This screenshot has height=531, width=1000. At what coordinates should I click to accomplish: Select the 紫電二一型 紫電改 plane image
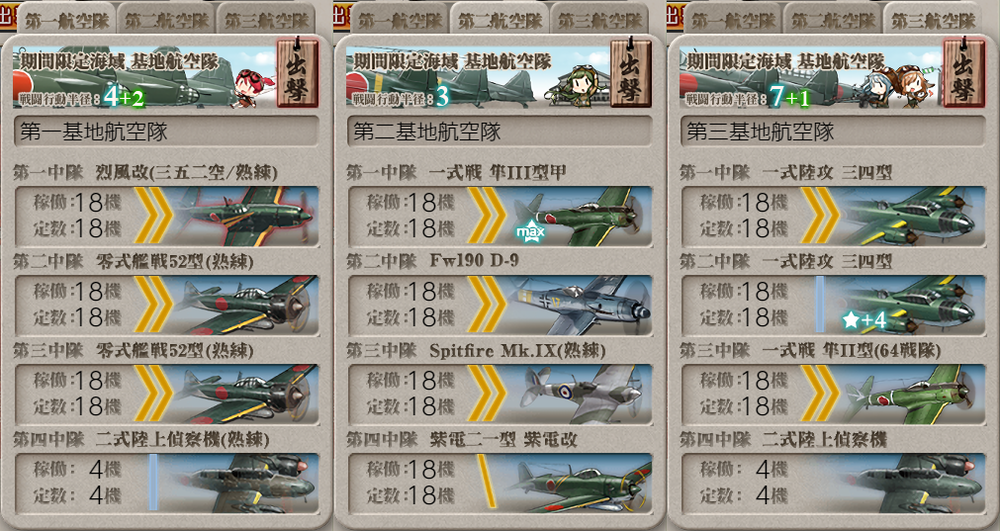point(579,483)
